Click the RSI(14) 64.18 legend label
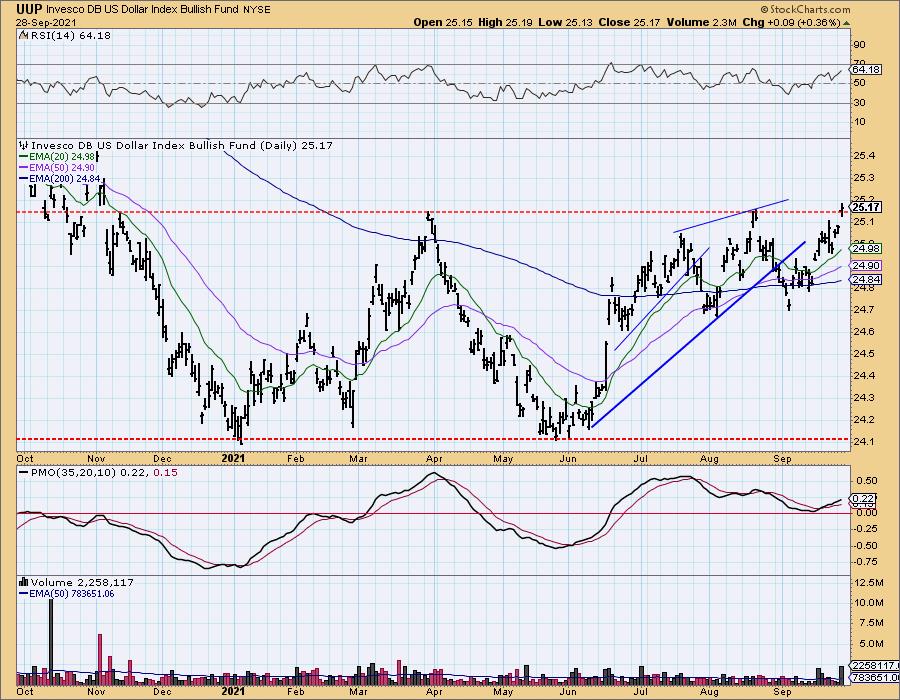Screen dimensions: 900x700 point(69,35)
